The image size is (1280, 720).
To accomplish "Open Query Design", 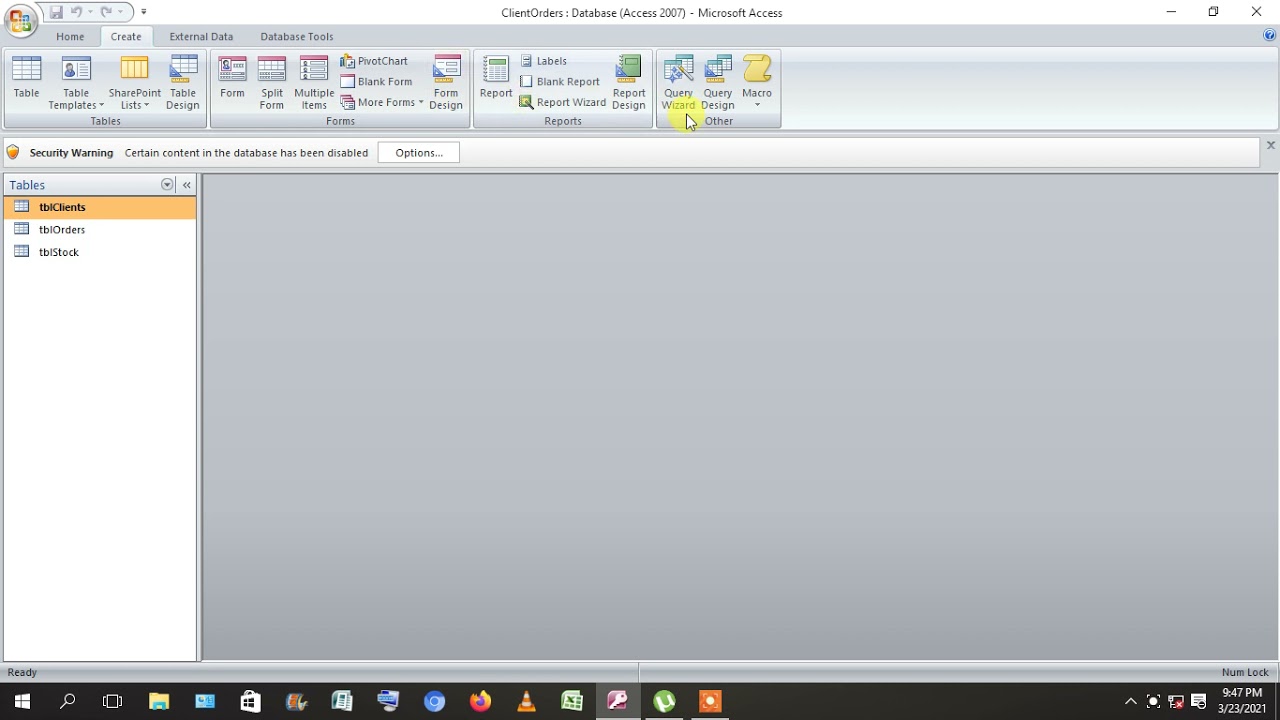I will click(718, 83).
